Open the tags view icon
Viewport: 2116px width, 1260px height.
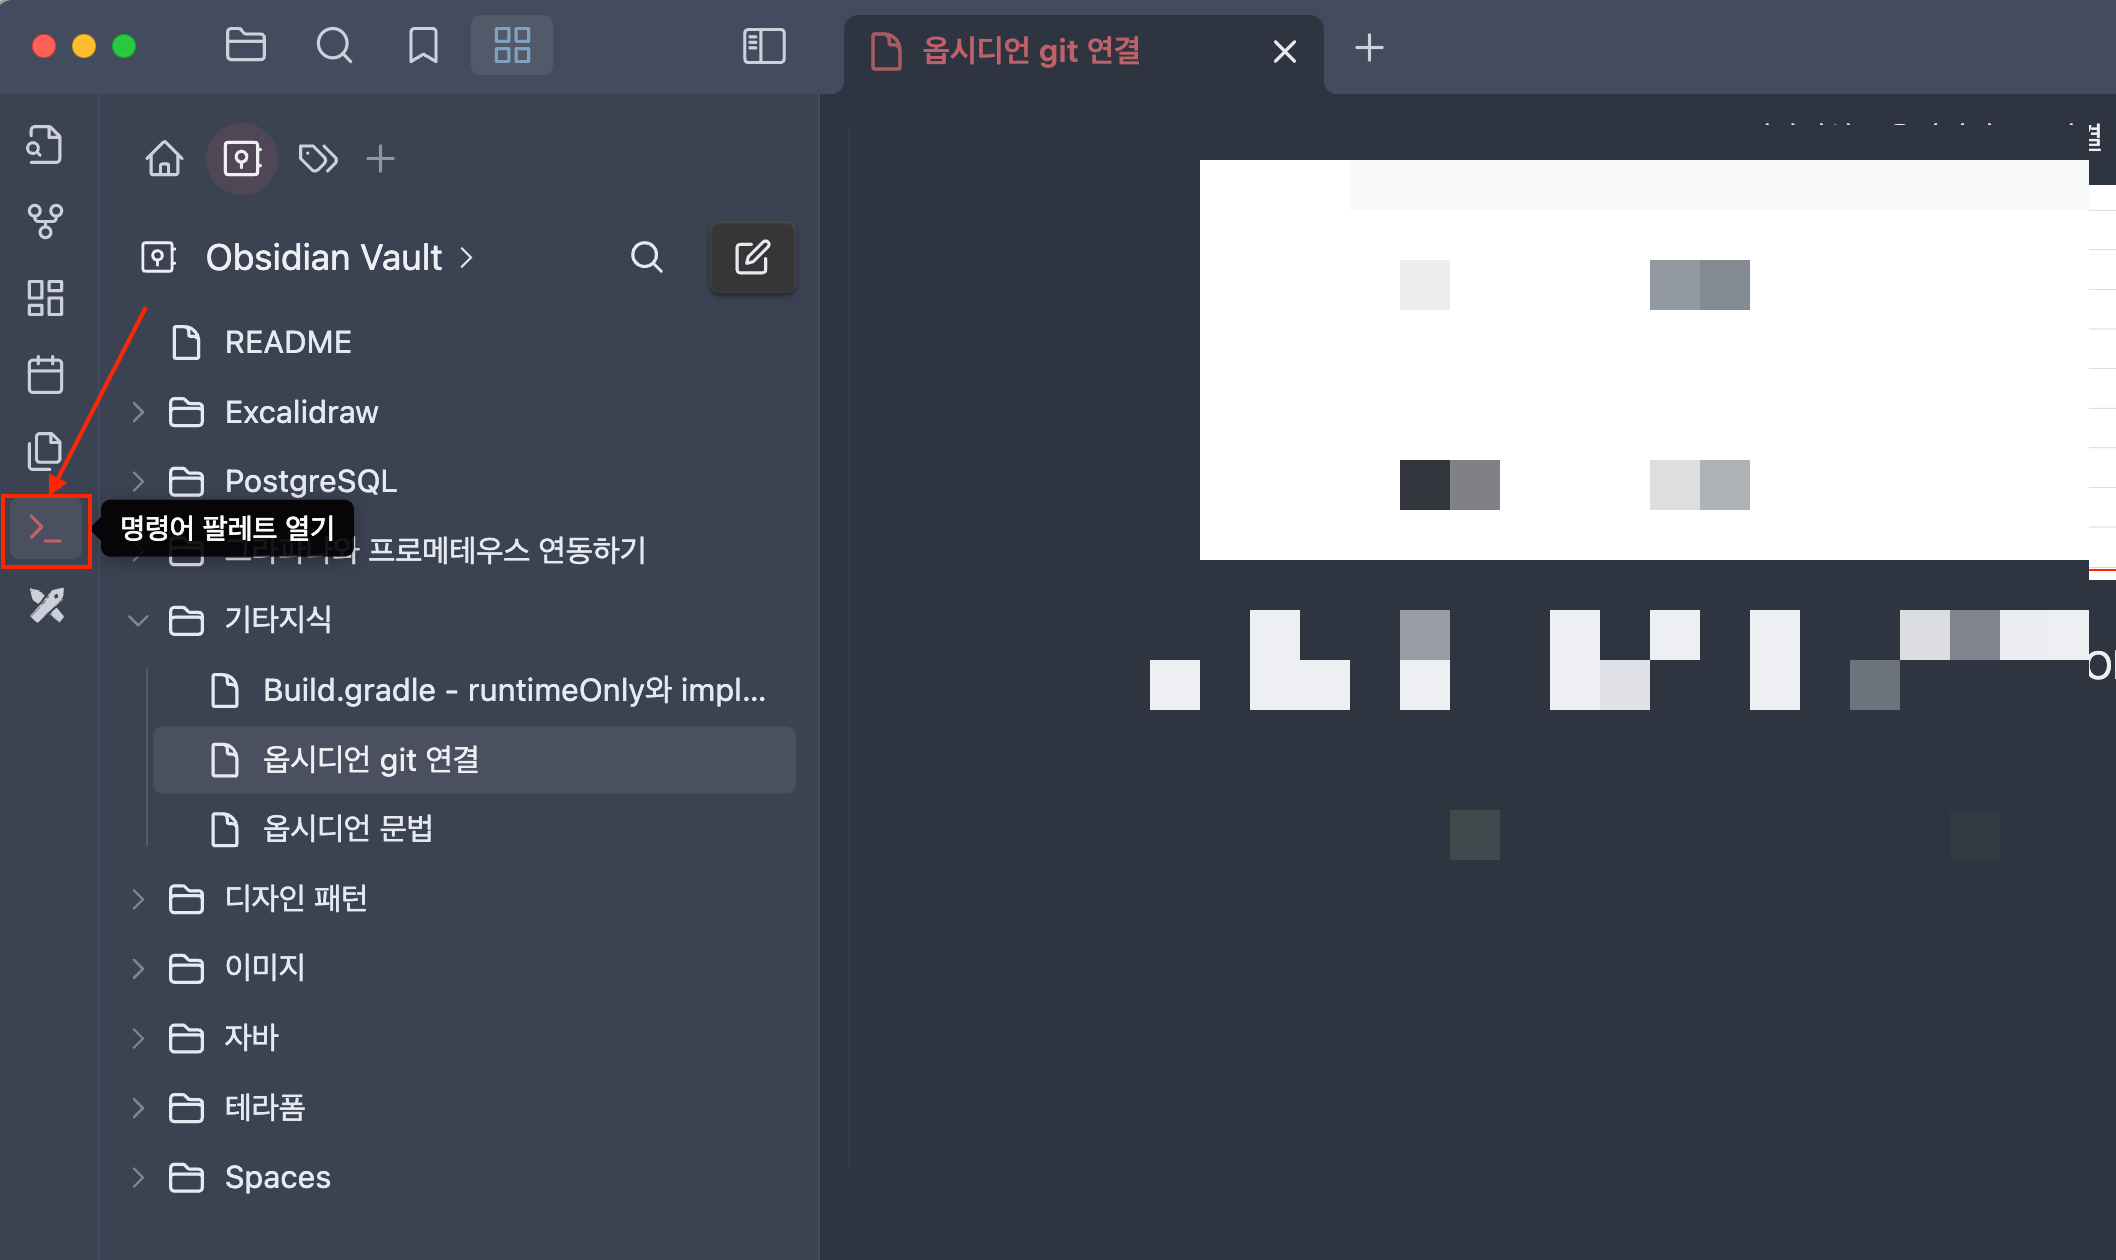(318, 158)
